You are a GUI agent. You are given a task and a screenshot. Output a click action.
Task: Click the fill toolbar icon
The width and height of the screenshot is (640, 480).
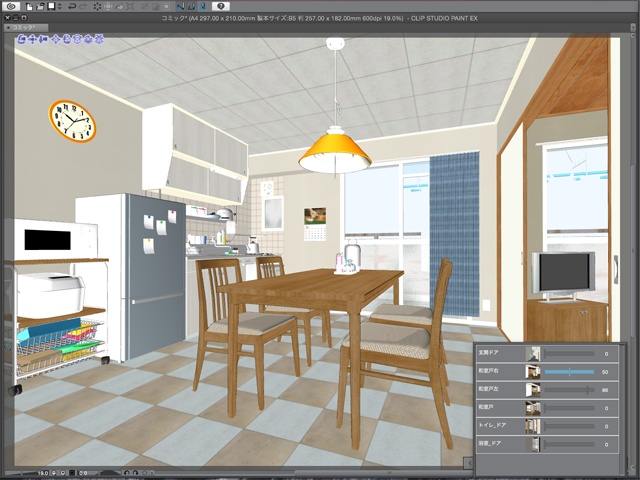[119, 6]
